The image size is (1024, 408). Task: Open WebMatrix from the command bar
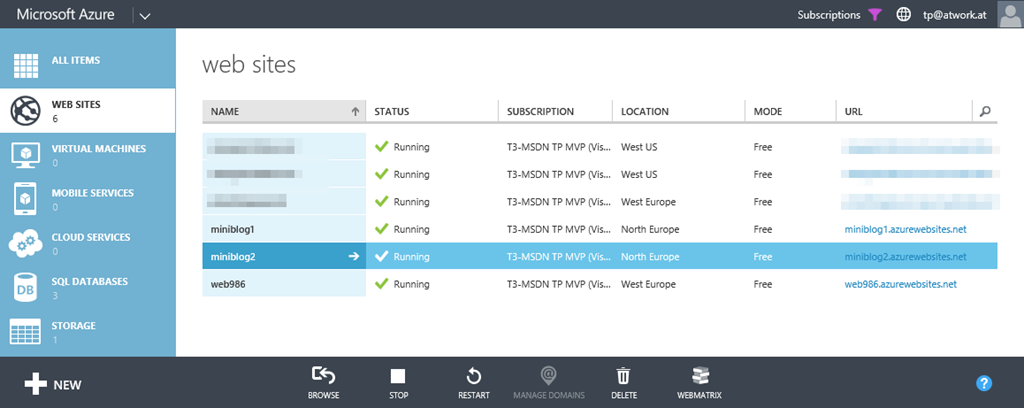click(699, 377)
